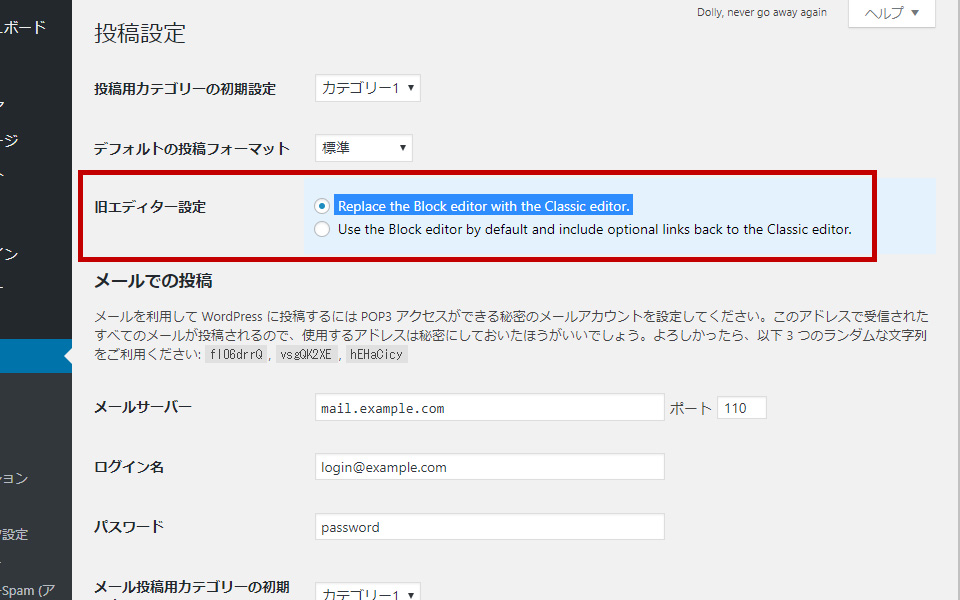Click the login name field with login@example.com
The height and width of the screenshot is (600, 960).
489,467
